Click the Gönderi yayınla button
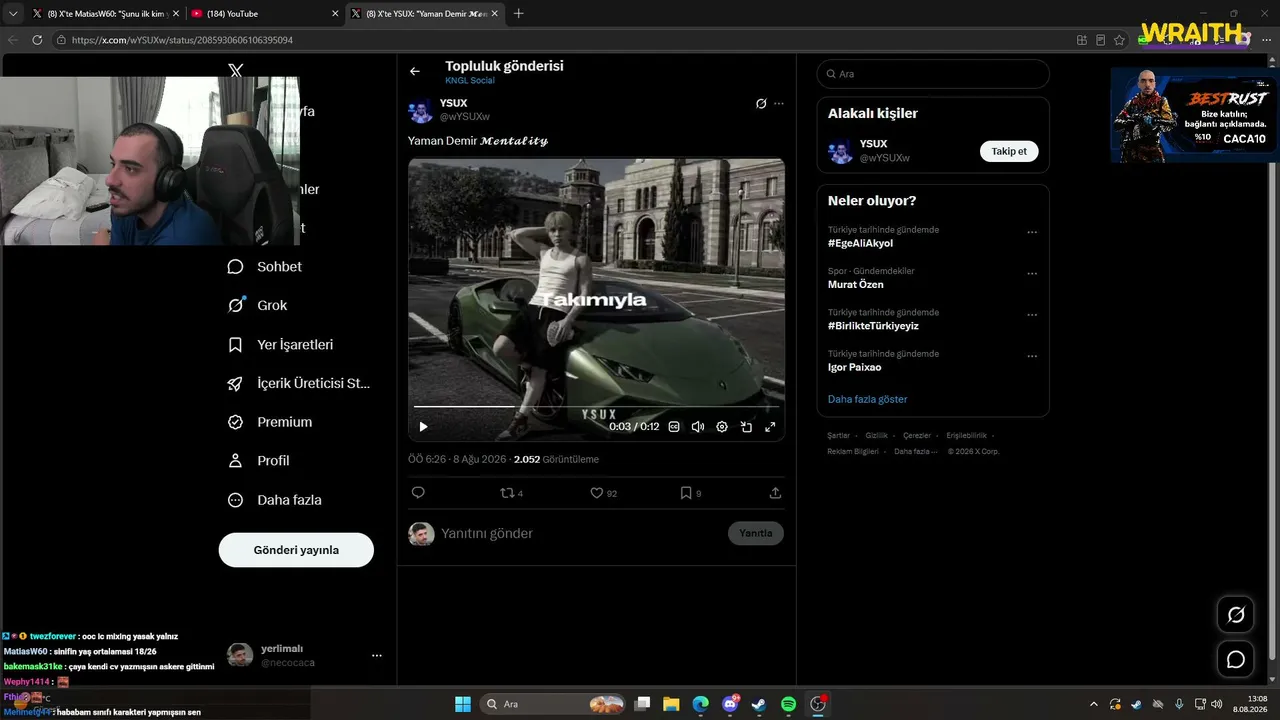Image resolution: width=1280 pixels, height=720 pixels. click(x=296, y=550)
